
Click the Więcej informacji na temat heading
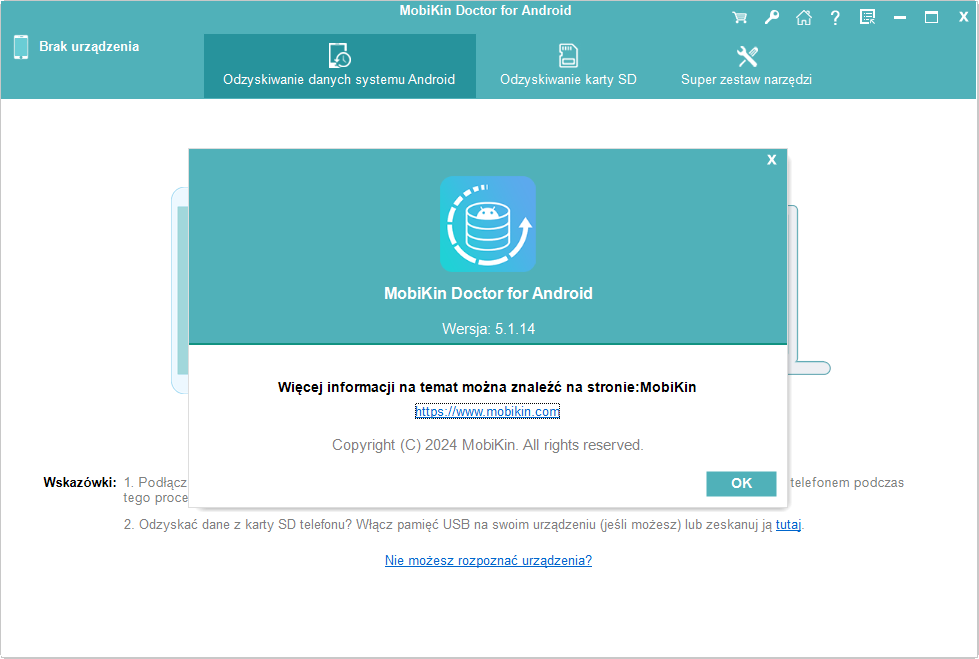coord(487,387)
